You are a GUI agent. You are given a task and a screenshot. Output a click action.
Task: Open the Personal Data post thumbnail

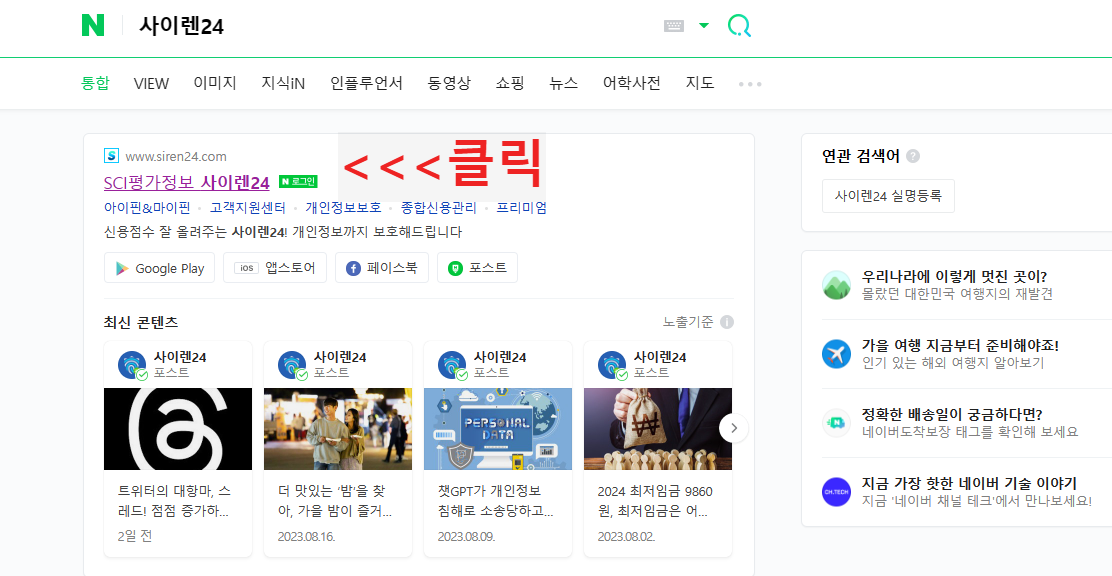point(498,428)
